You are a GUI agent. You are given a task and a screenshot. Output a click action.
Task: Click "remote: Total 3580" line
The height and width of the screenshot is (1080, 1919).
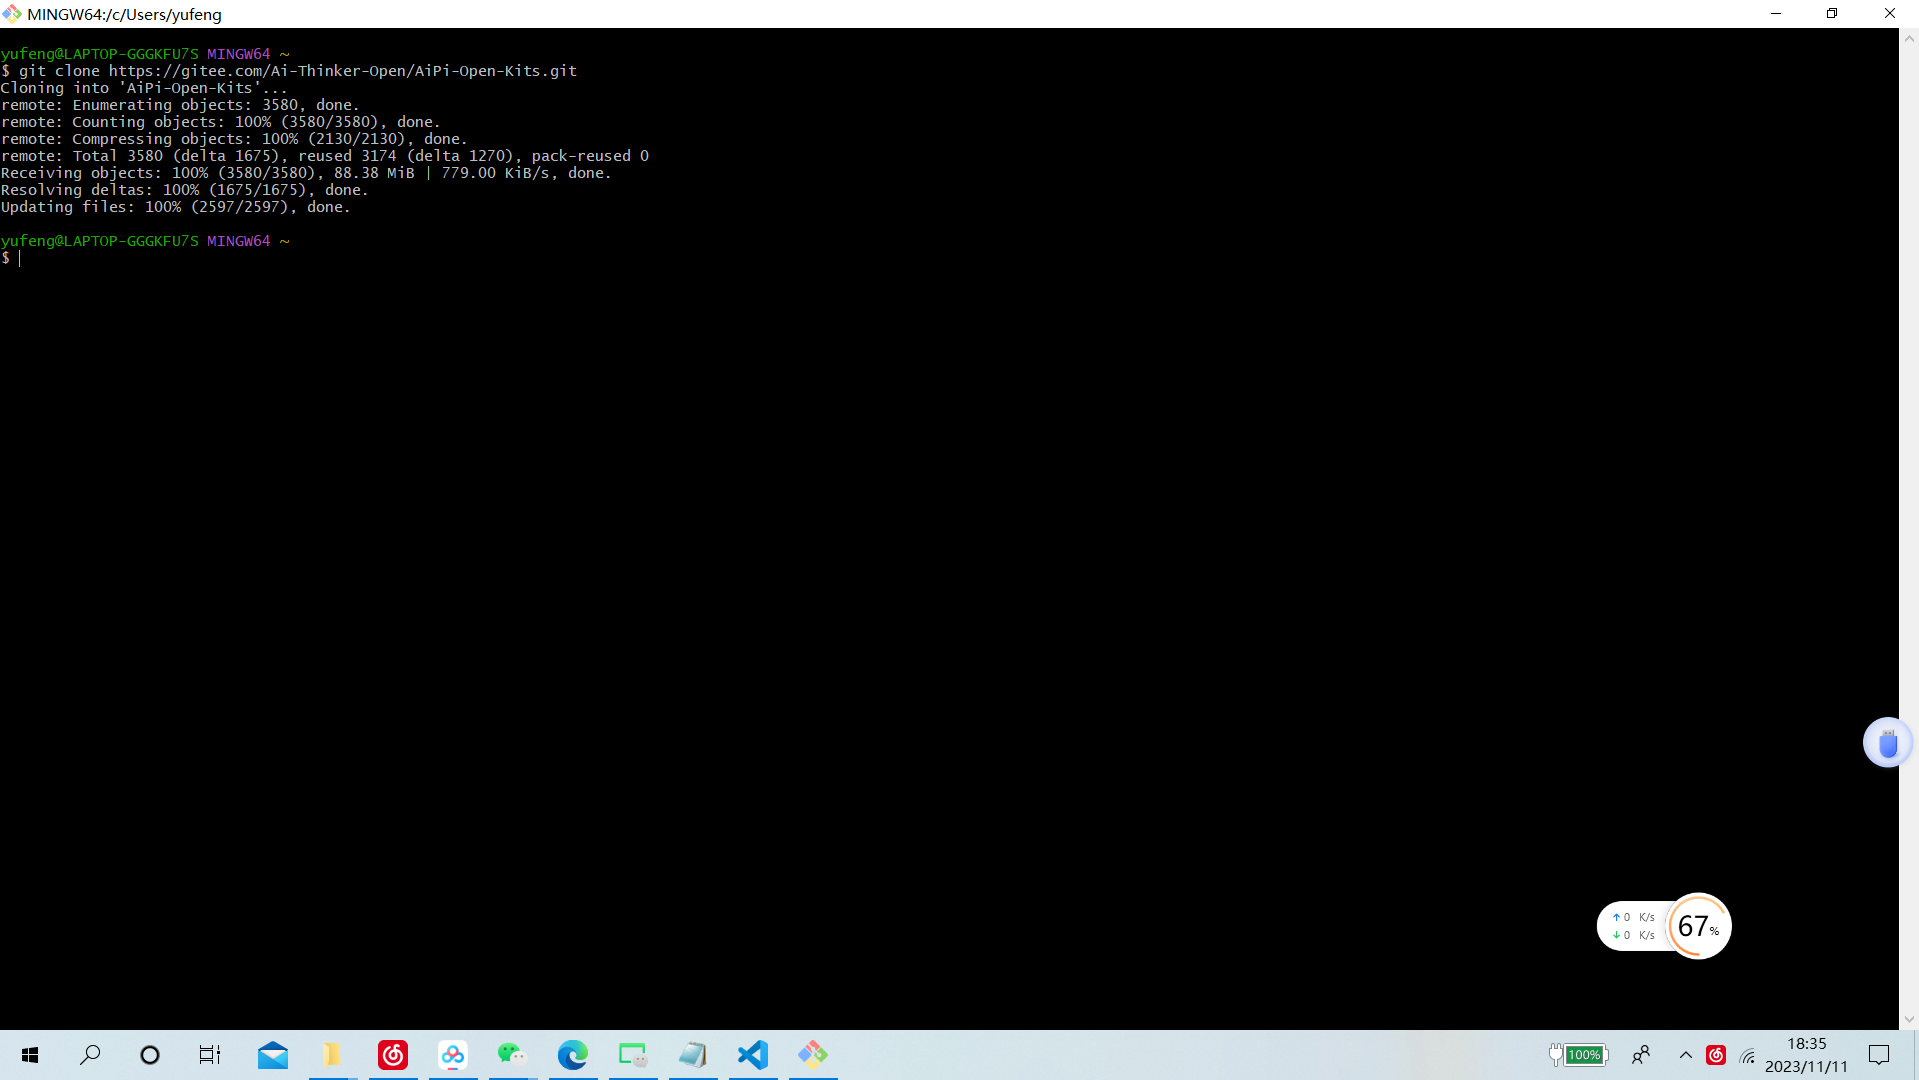(x=325, y=156)
